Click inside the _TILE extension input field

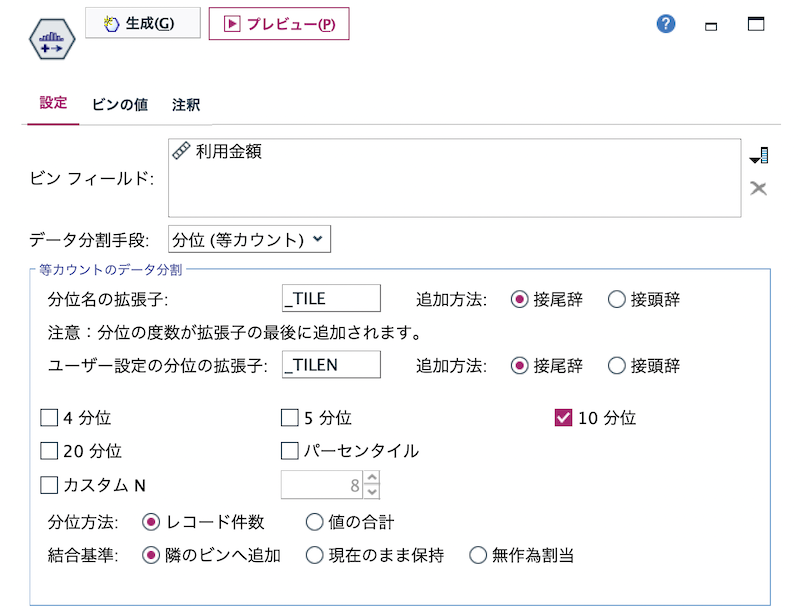[330, 297]
